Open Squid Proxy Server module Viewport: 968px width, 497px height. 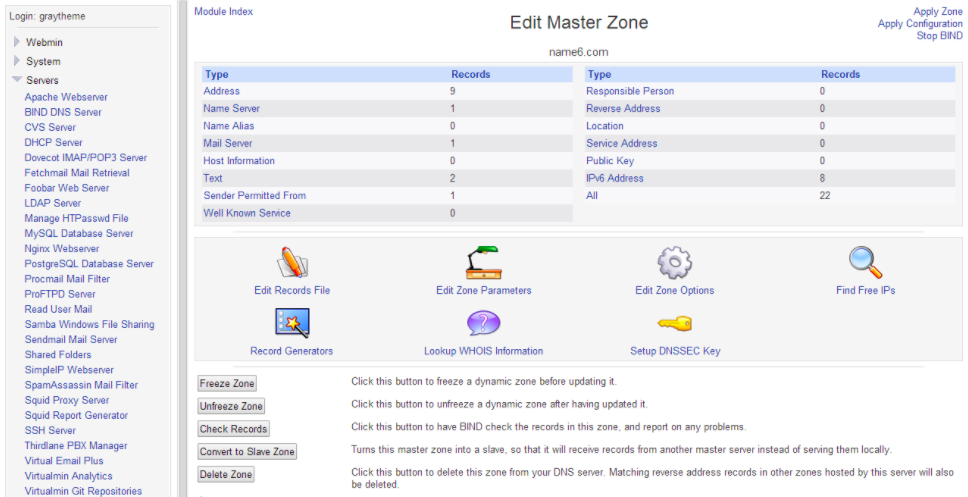click(x=67, y=400)
